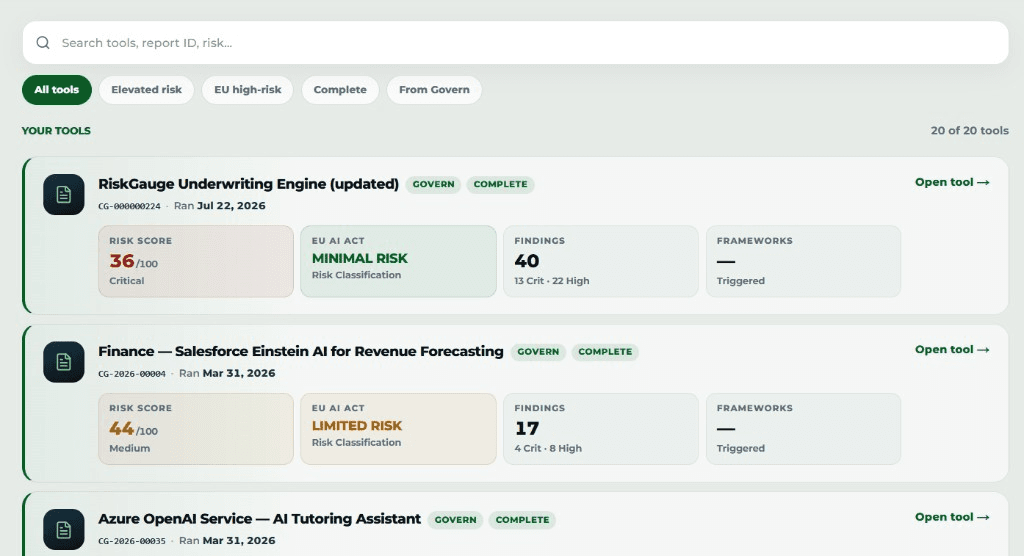Click the GOVERN badge on RiskGauge card
1024x556 pixels.
tap(434, 184)
